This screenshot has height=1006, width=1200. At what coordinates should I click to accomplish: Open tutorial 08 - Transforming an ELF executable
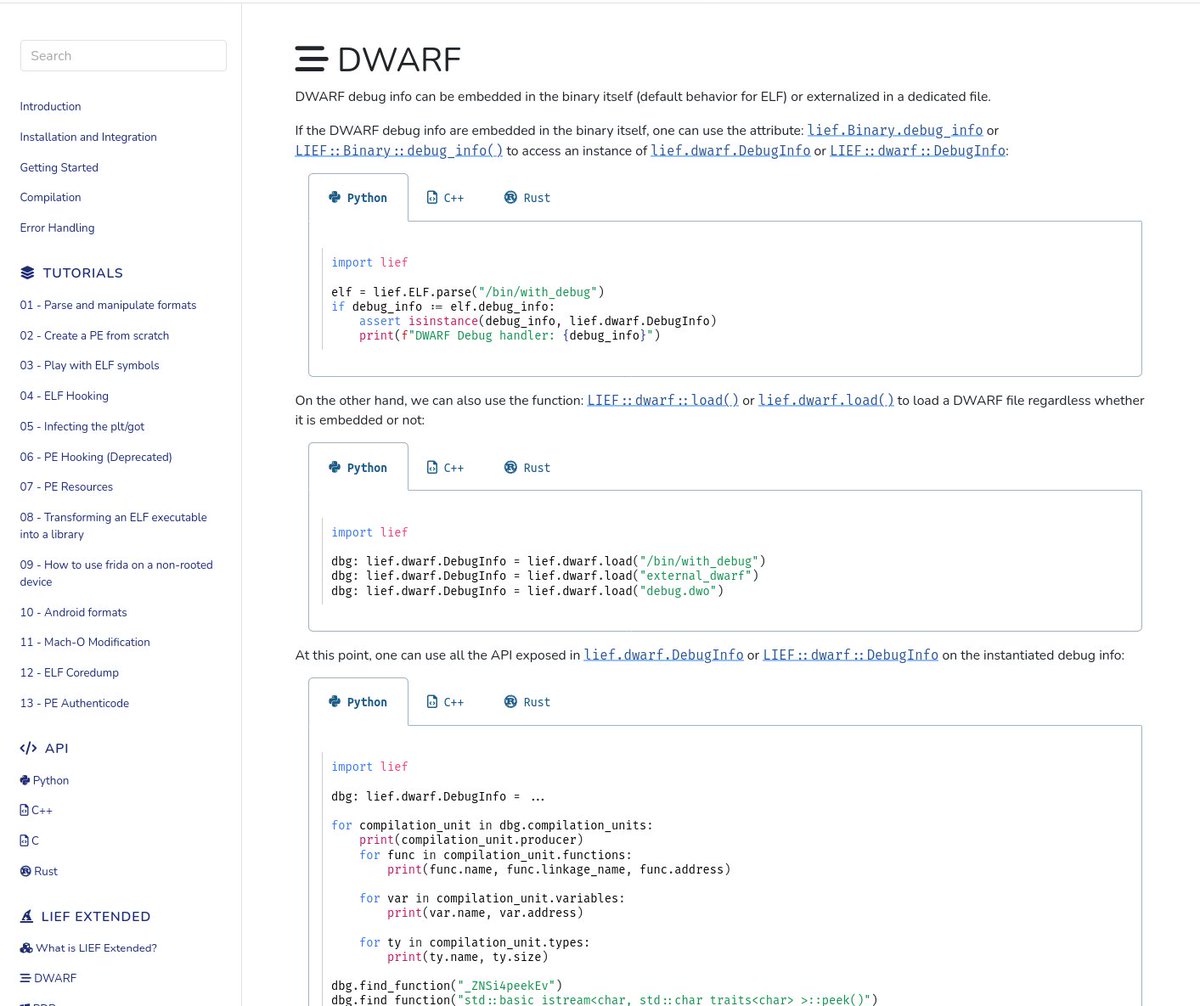[113, 526]
